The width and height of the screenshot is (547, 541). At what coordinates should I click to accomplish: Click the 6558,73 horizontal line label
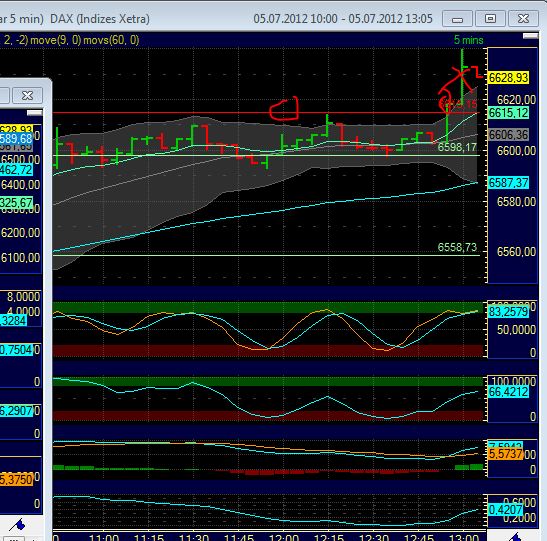(x=457, y=247)
